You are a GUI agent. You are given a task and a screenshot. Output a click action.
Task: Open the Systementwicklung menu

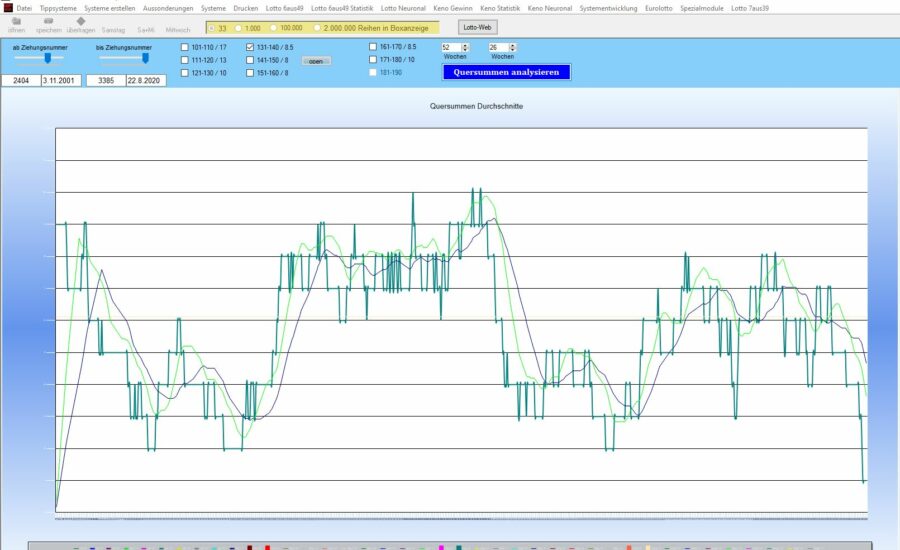point(608,8)
